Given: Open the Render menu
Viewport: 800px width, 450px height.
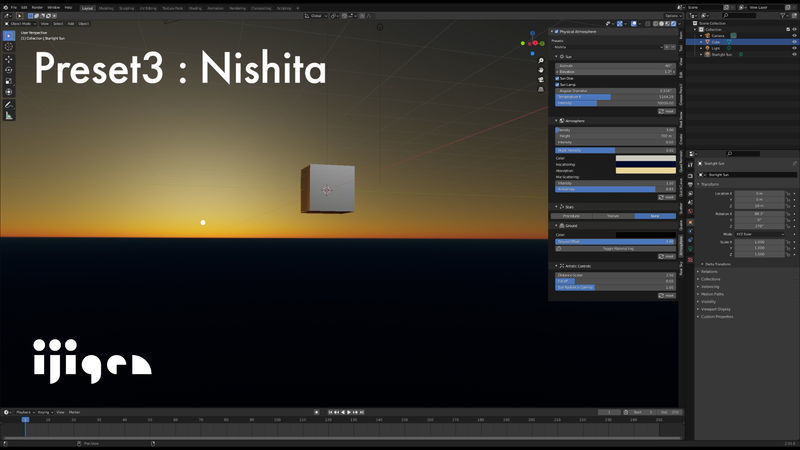Looking at the screenshot, I should click(37, 8).
